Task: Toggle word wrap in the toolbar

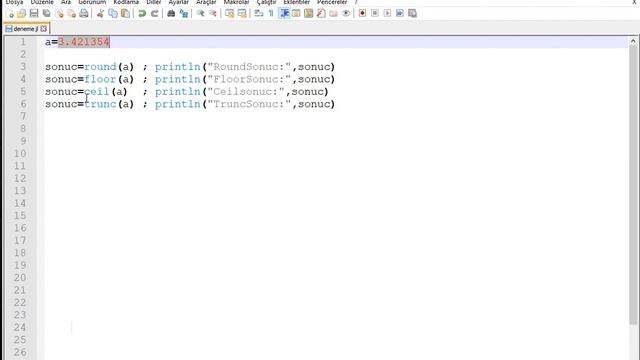Action: pos(259,13)
